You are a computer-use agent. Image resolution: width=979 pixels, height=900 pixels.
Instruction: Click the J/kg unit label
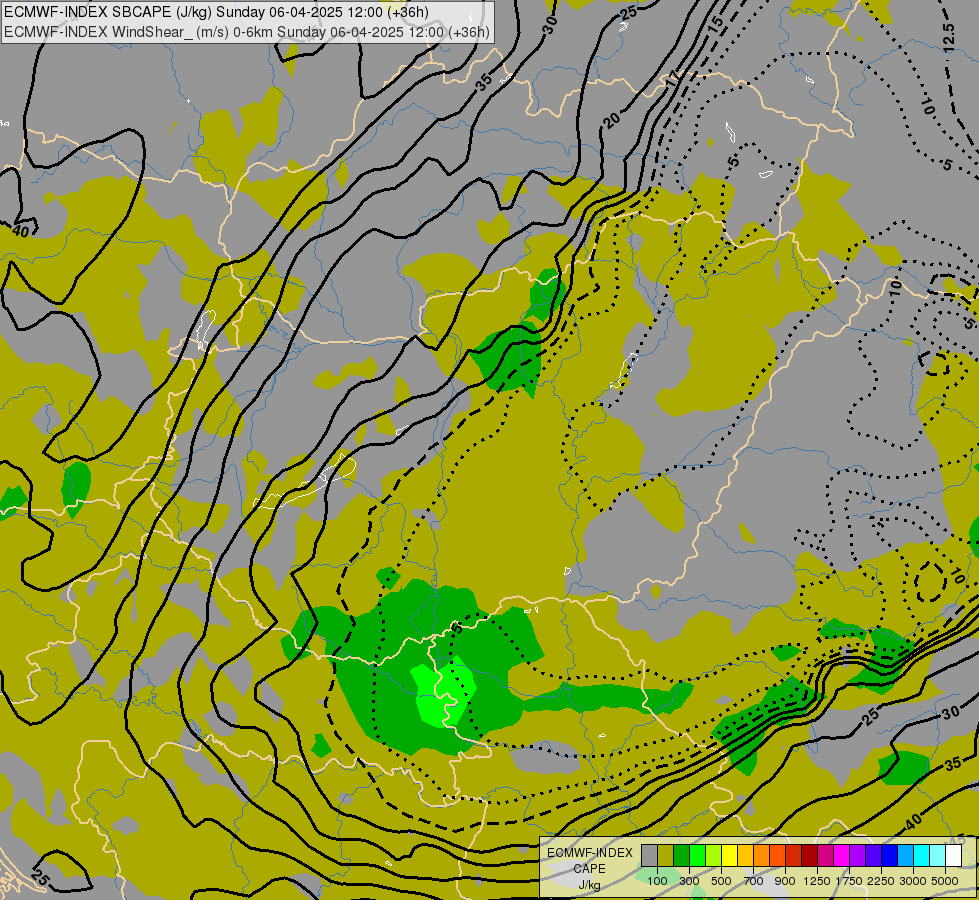pos(590,885)
